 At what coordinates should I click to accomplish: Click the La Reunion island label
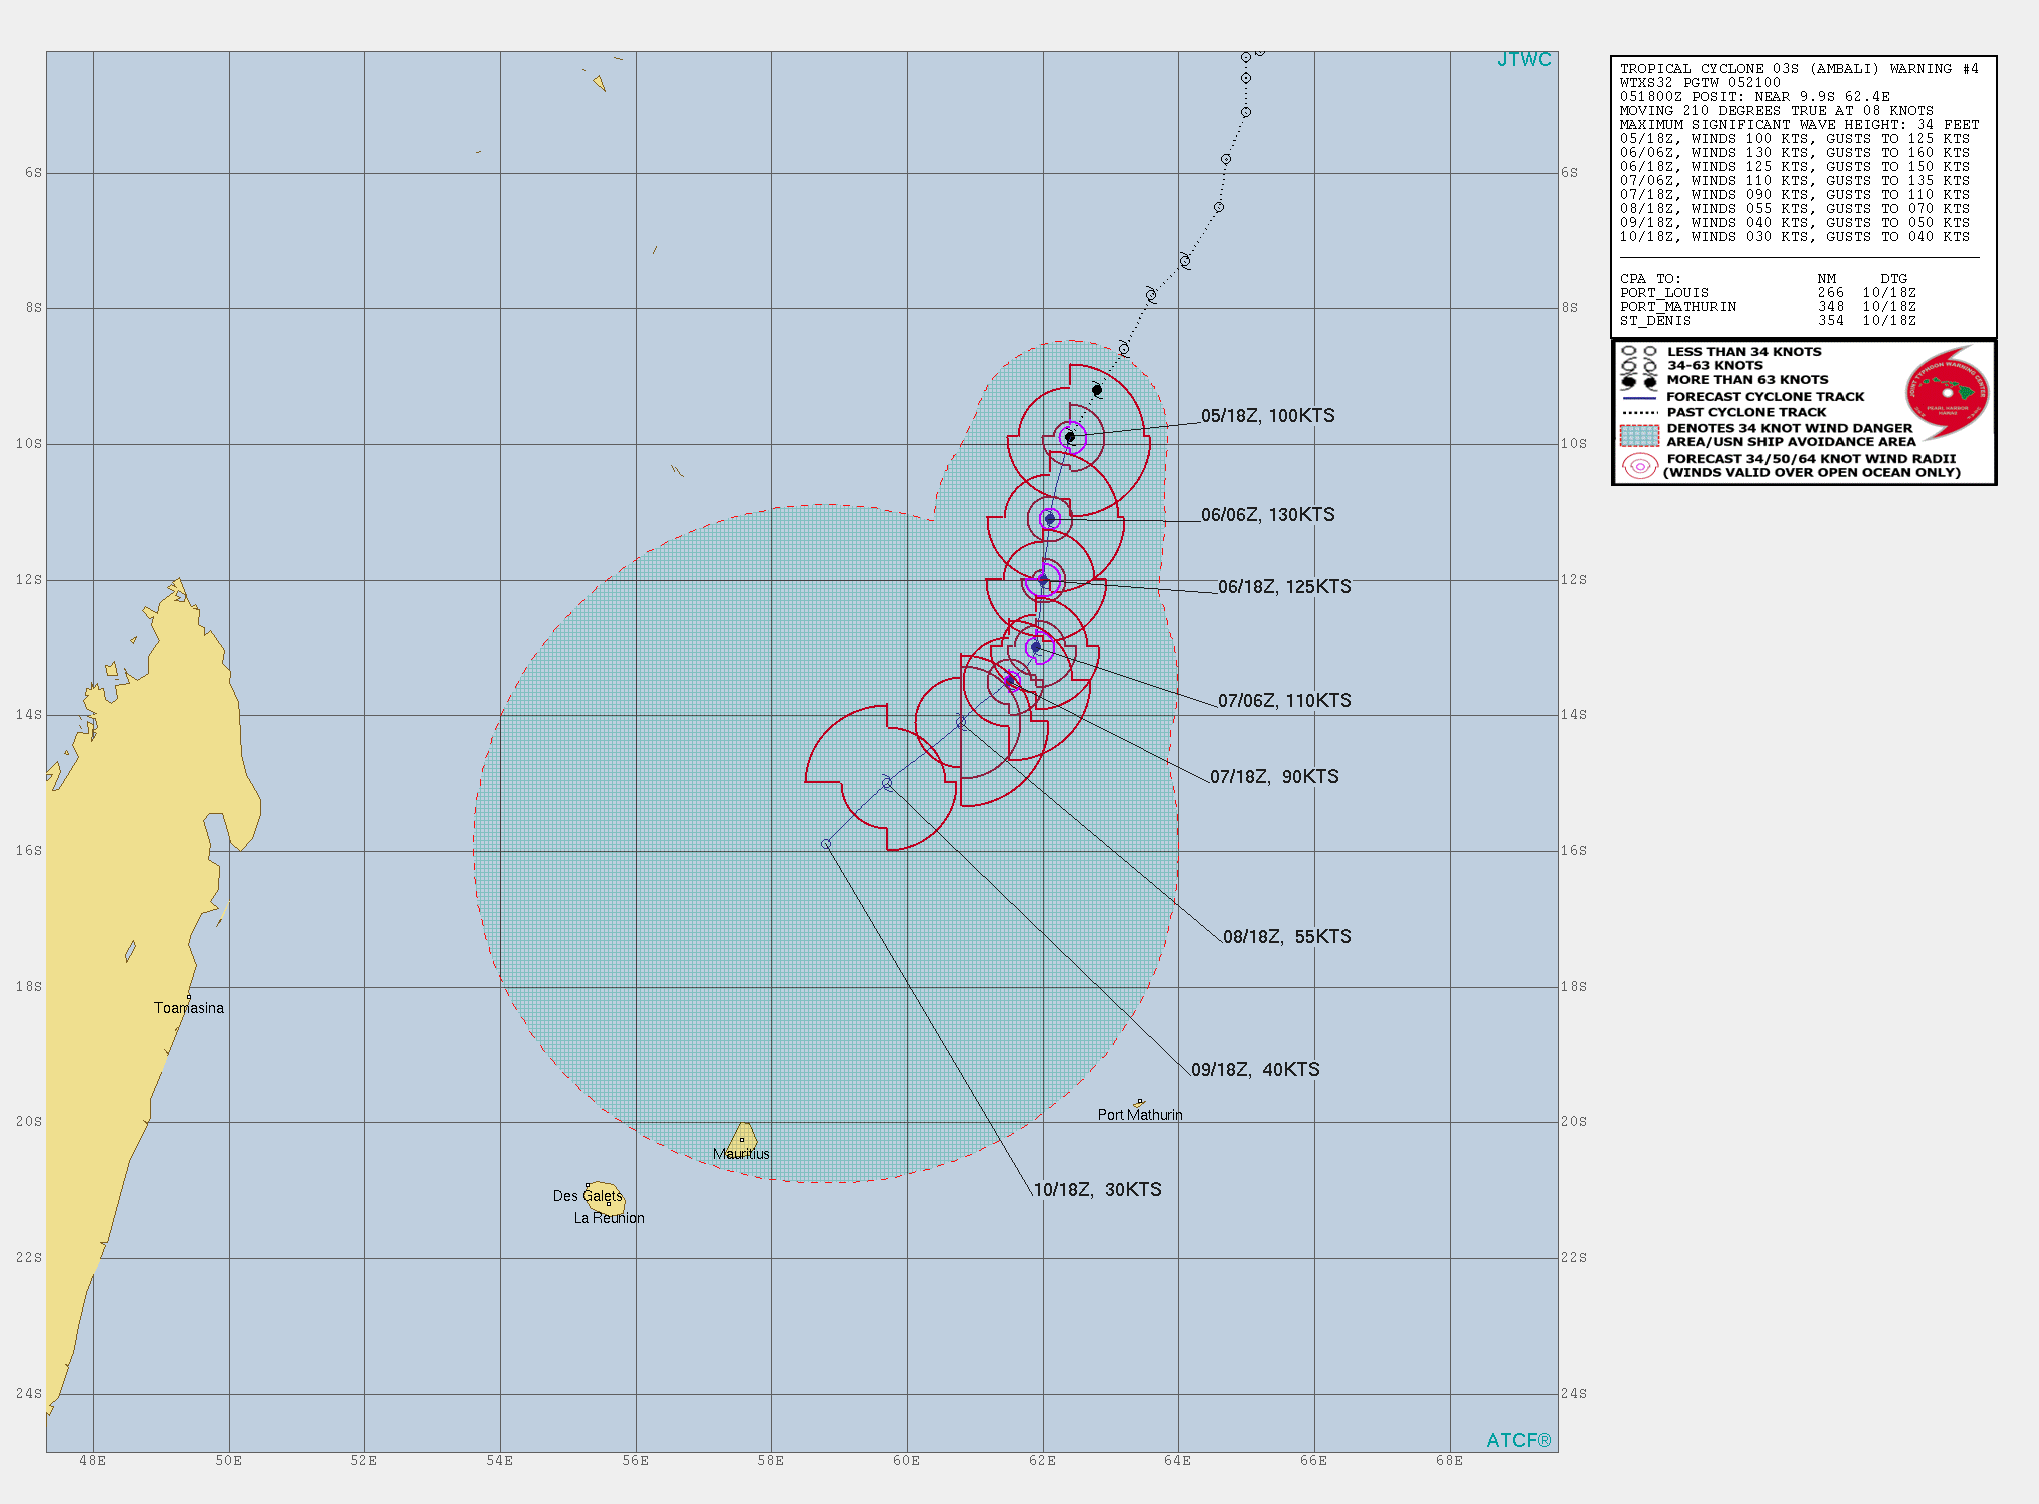coord(609,1218)
